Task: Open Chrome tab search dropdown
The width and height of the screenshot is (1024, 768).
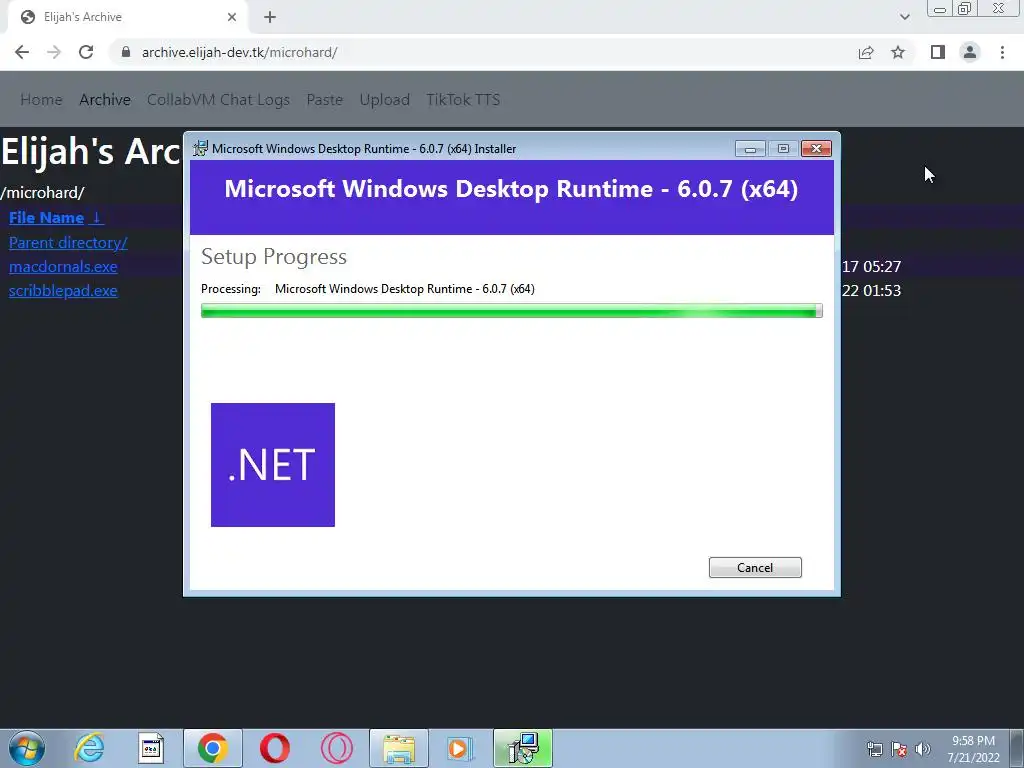Action: [904, 17]
